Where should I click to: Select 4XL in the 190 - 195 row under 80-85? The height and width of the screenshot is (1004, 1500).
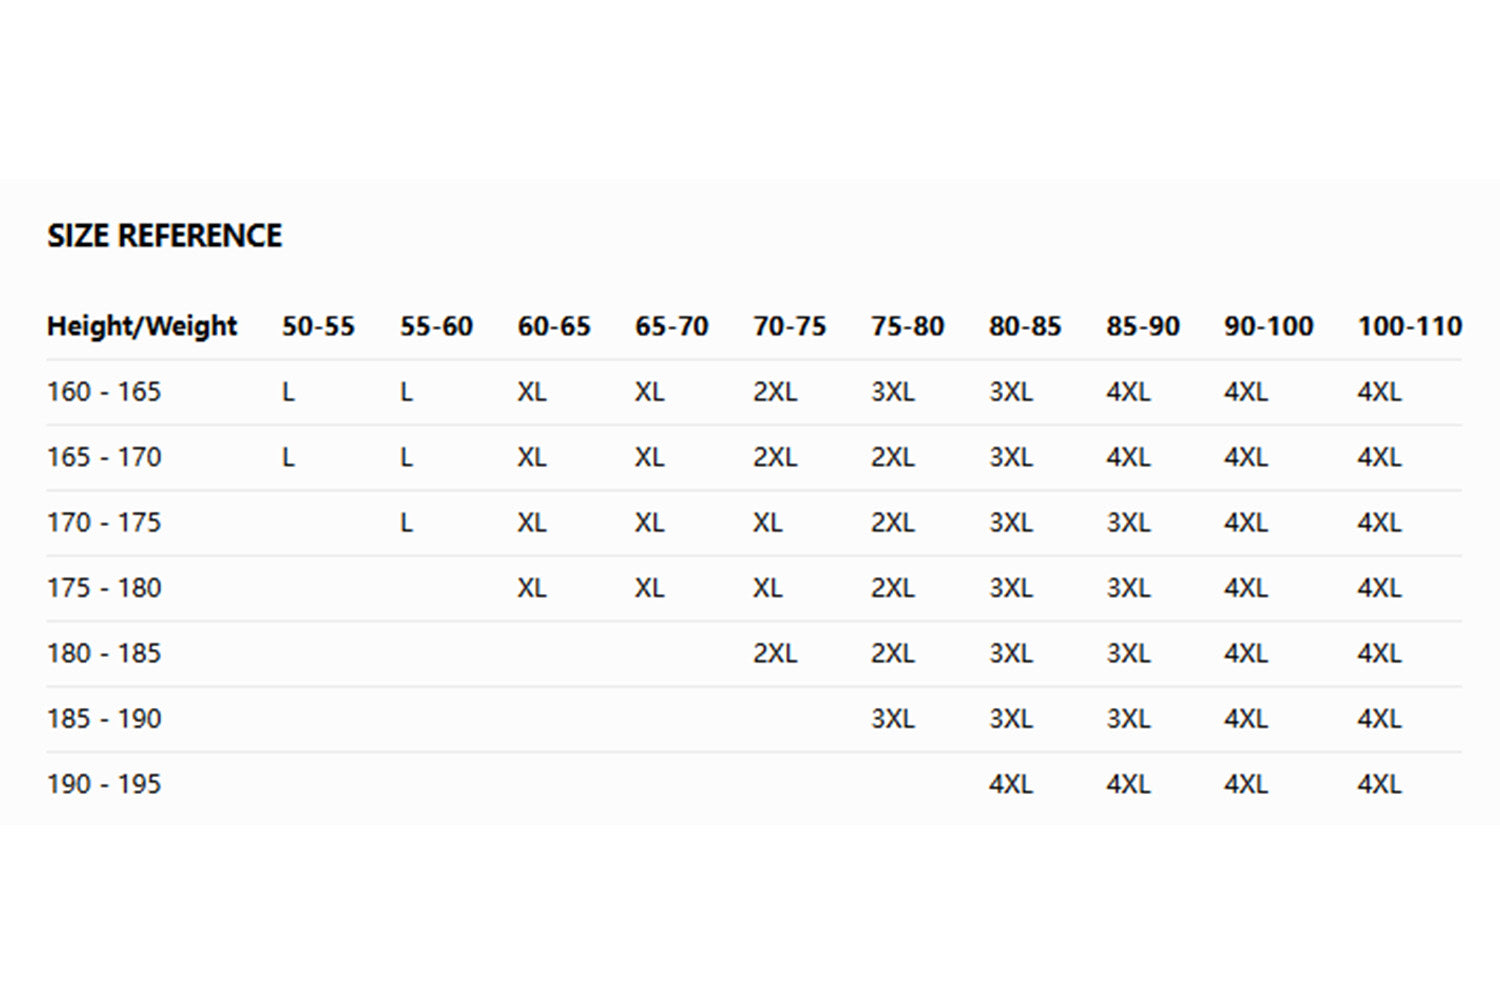click(x=1010, y=784)
